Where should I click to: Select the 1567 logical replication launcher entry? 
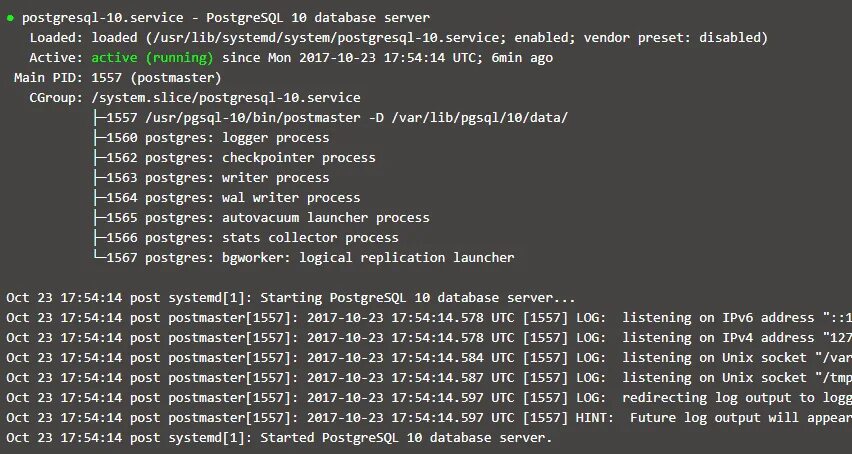coord(310,257)
